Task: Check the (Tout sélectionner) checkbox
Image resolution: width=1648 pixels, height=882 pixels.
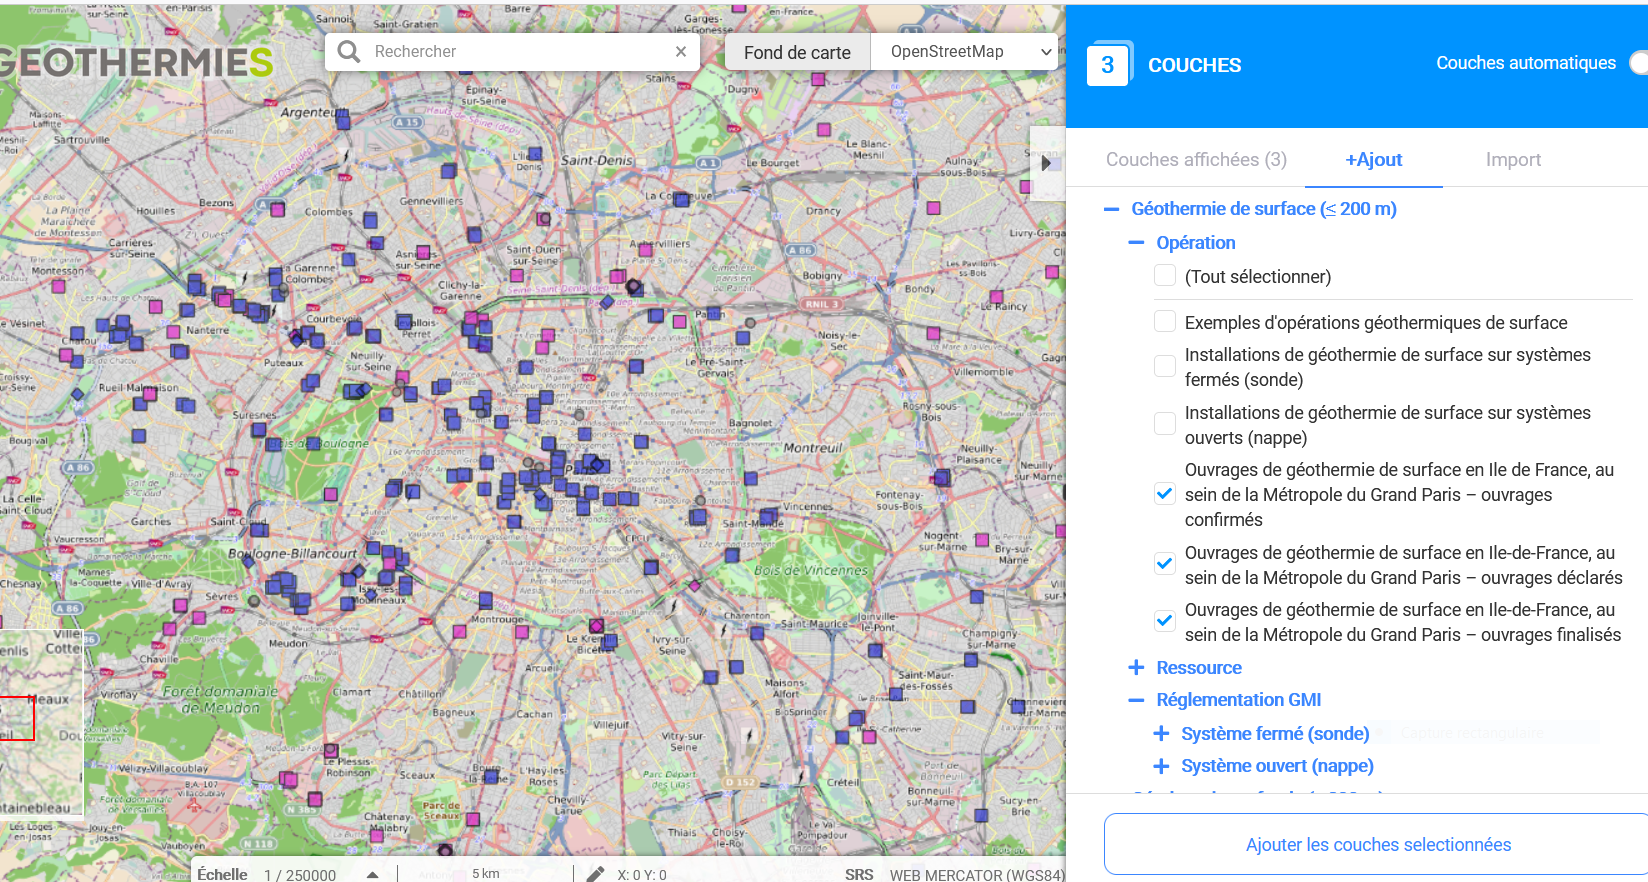Action: point(1165,275)
